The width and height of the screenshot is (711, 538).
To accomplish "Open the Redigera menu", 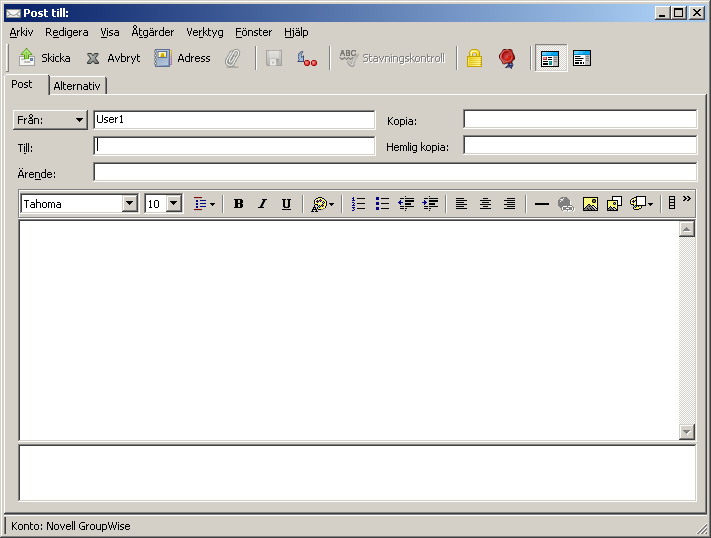I will coord(67,32).
